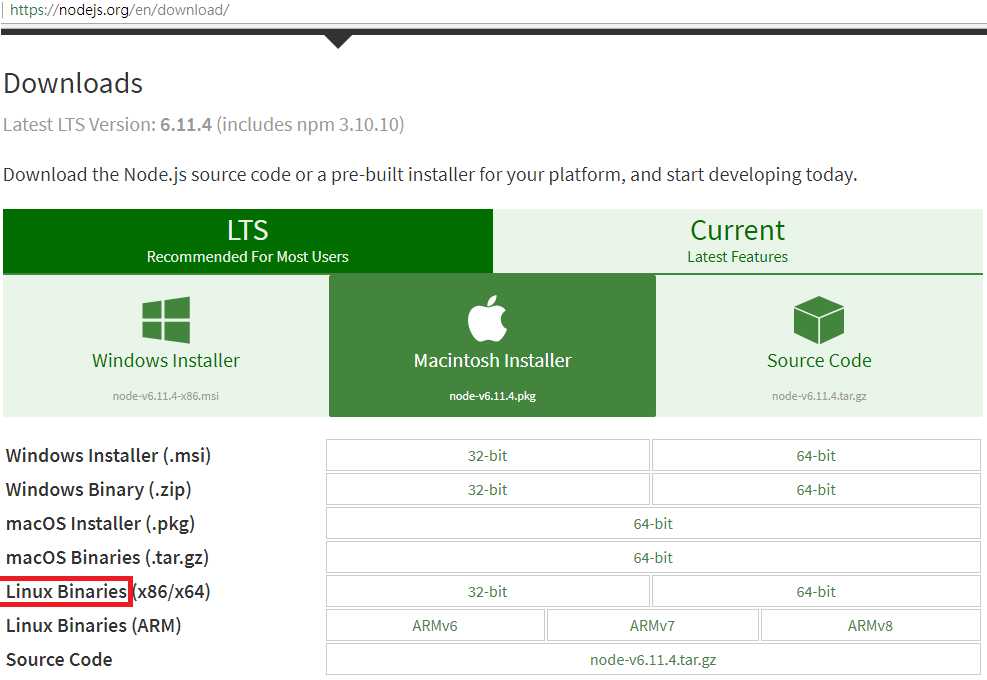Download the Macintosh Installer pkg
This screenshot has width=987, height=680.
point(492,346)
